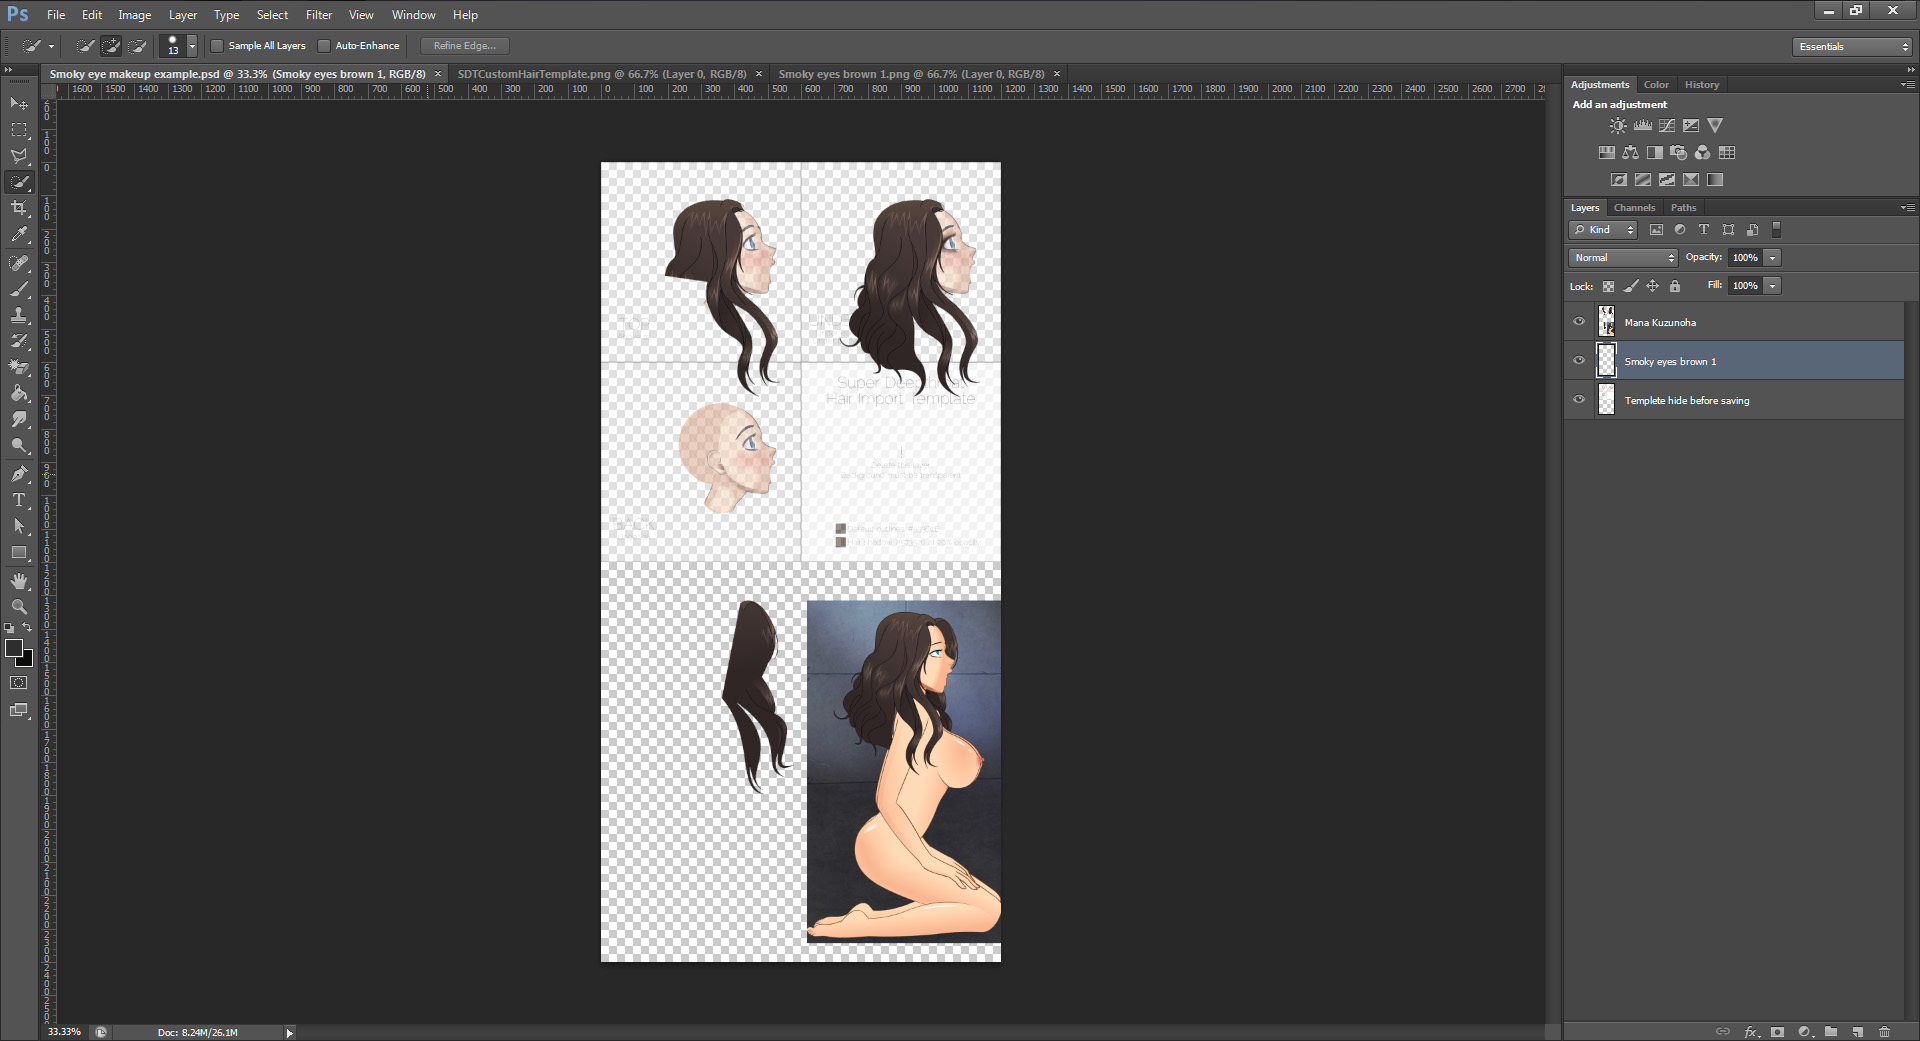Enable Sample All Layers checkbox

coord(217,46)
